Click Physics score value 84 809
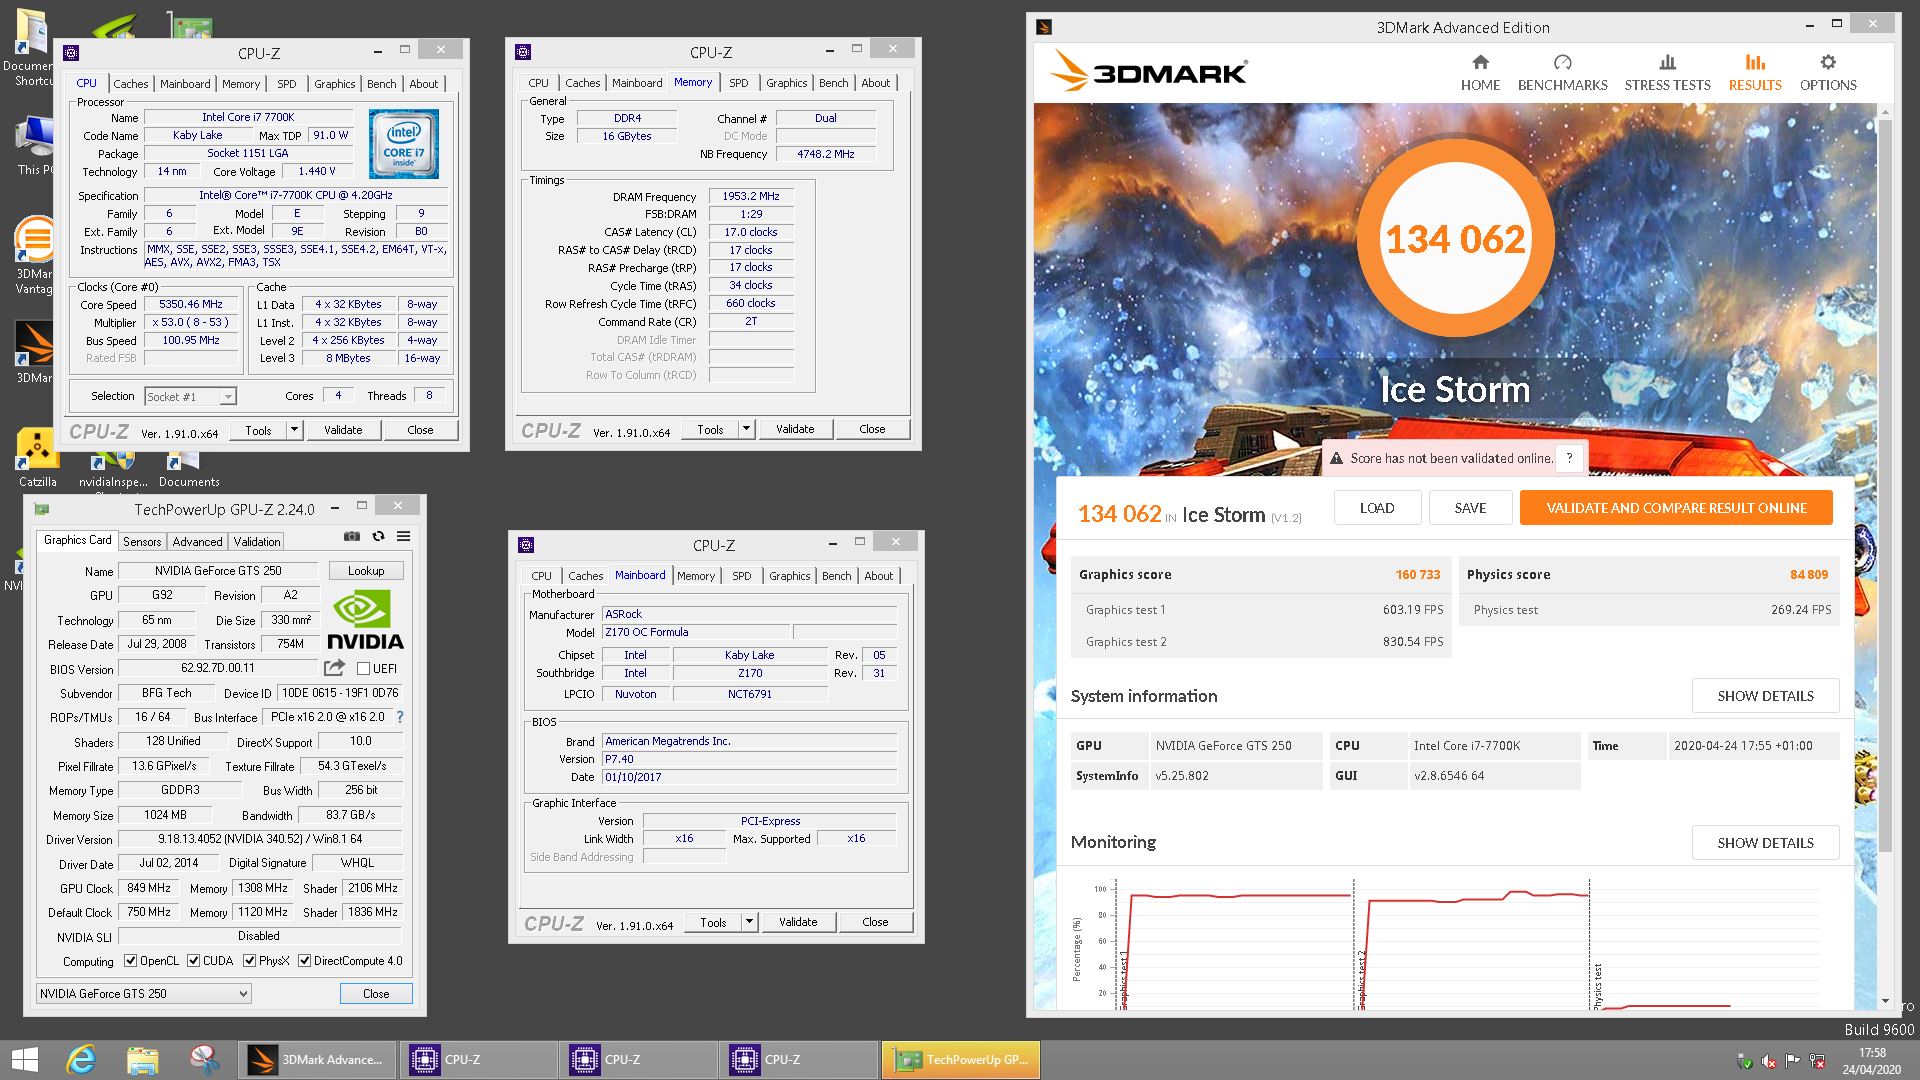The height and width of the screenshot is (1080, 1920). click(1808, 575)
